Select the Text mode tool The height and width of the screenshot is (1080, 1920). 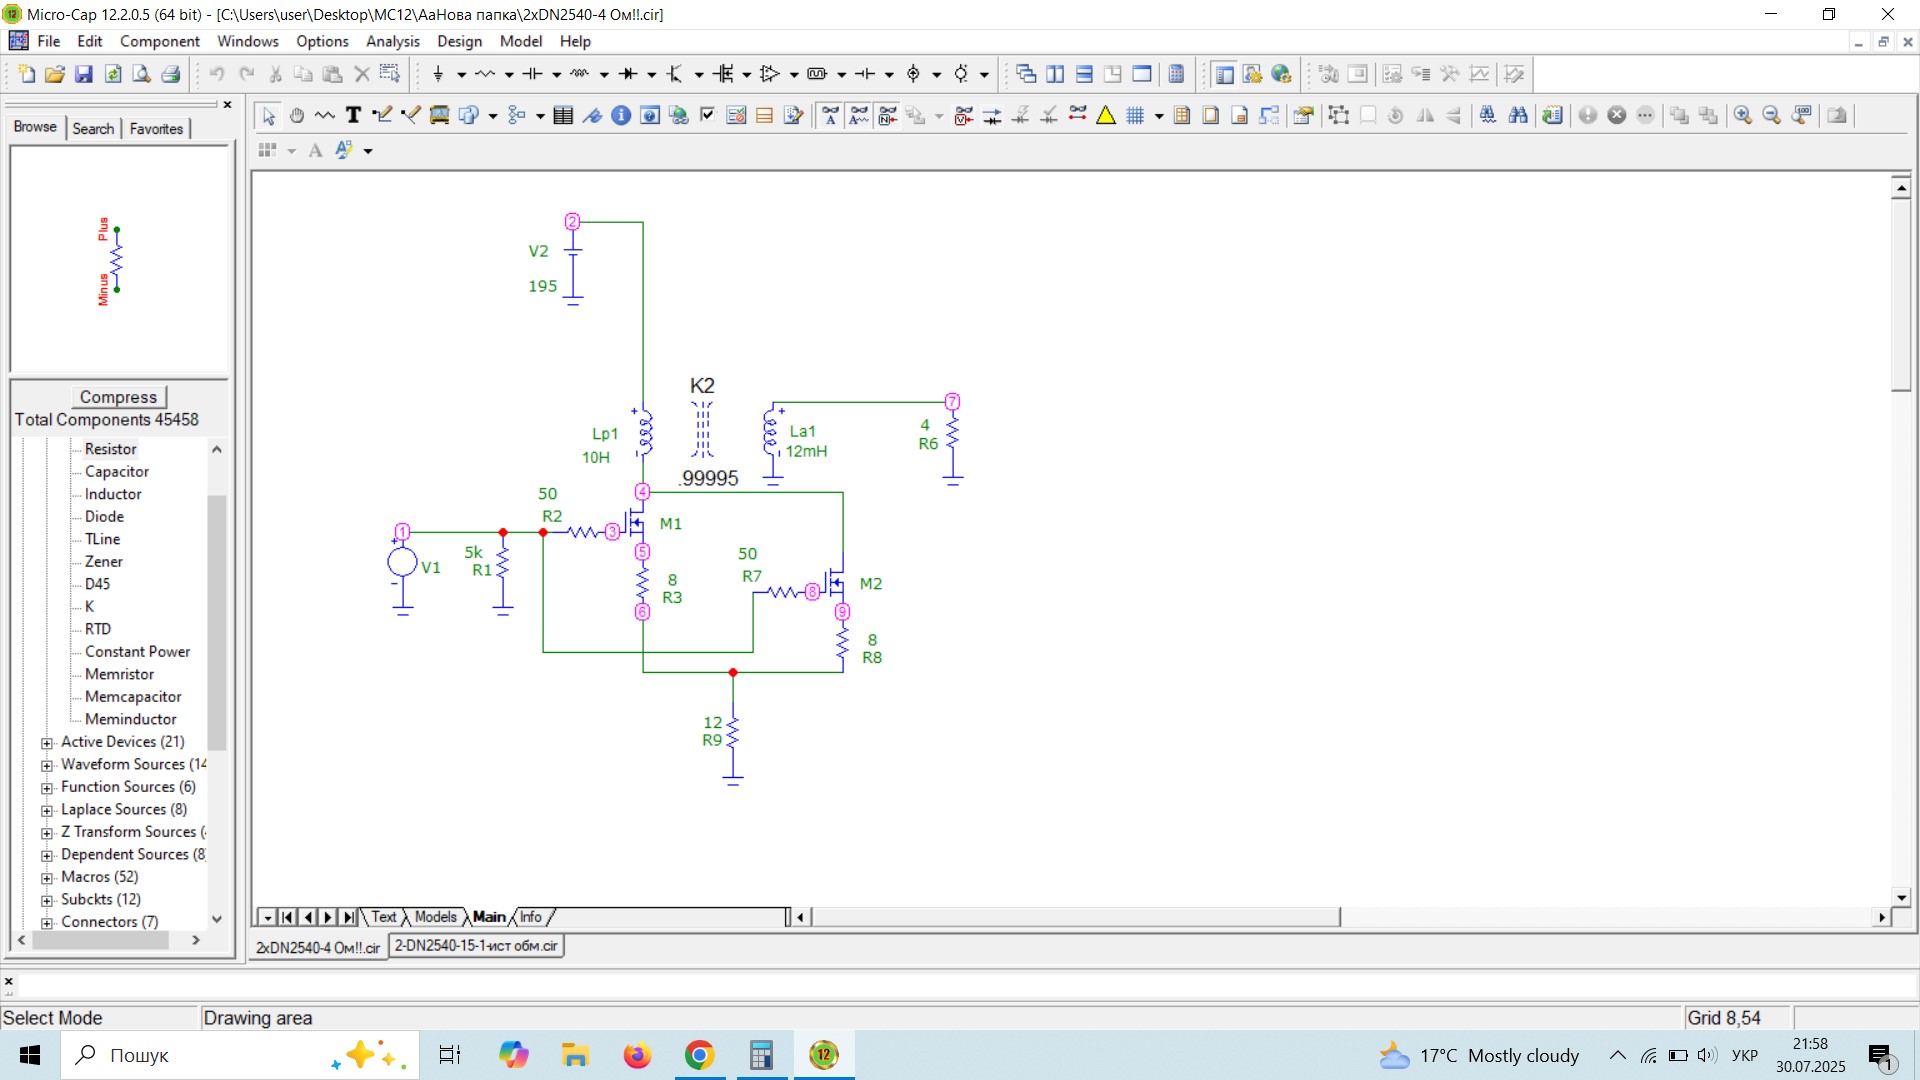(x=353, y=116)
